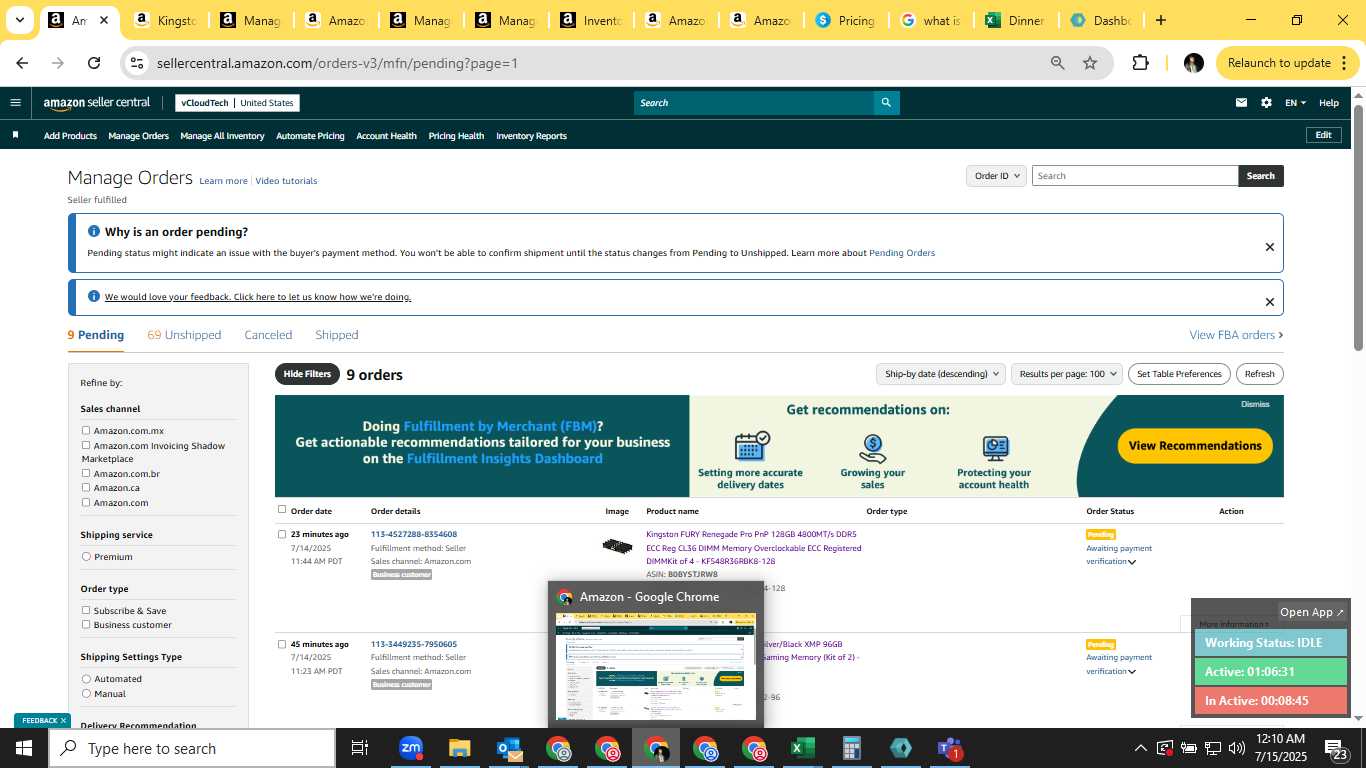Open the EN language dropdown
Image resolution: width=1366 pixels, height=768 pixels.
click(1295, 103)
